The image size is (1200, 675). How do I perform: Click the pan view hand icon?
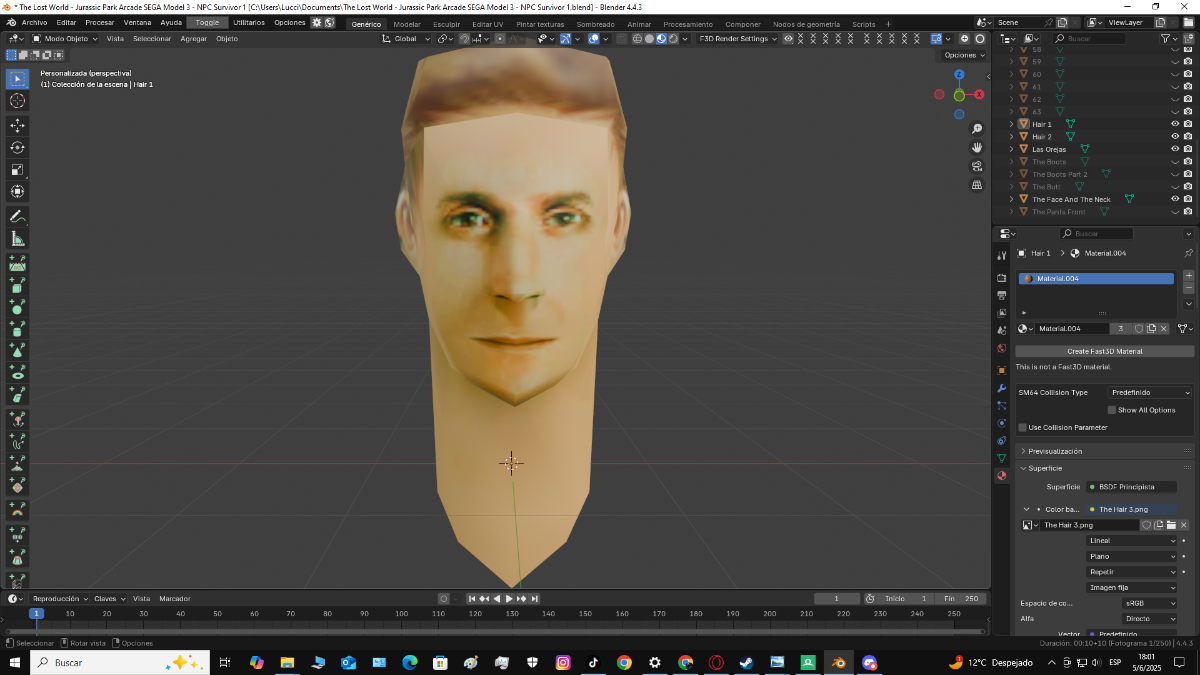(x=977, y=147)
